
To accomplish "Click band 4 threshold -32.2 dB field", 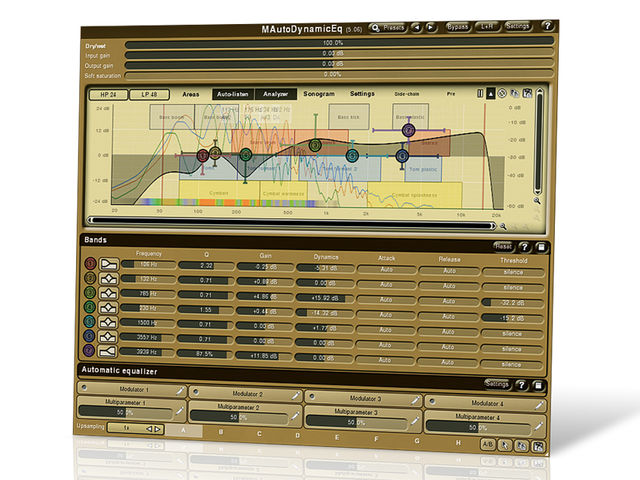I will click(512, 303).
